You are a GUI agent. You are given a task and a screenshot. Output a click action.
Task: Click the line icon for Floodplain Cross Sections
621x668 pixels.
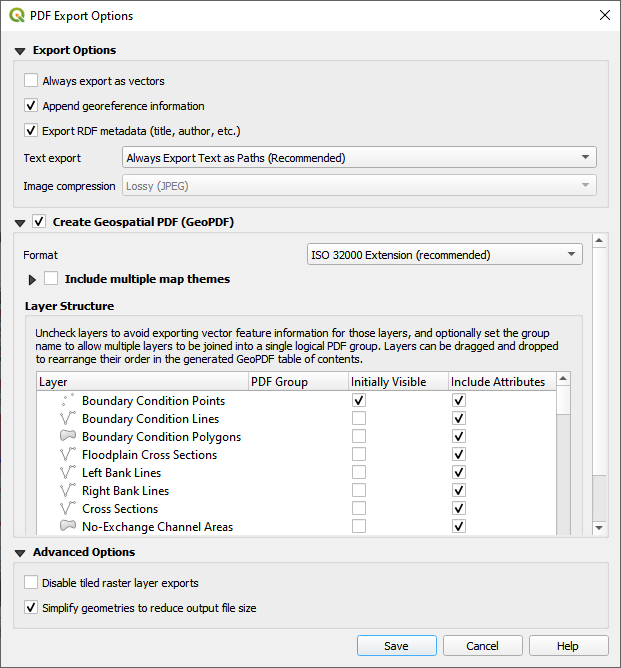pyautogui.click(x=68, y=455)
